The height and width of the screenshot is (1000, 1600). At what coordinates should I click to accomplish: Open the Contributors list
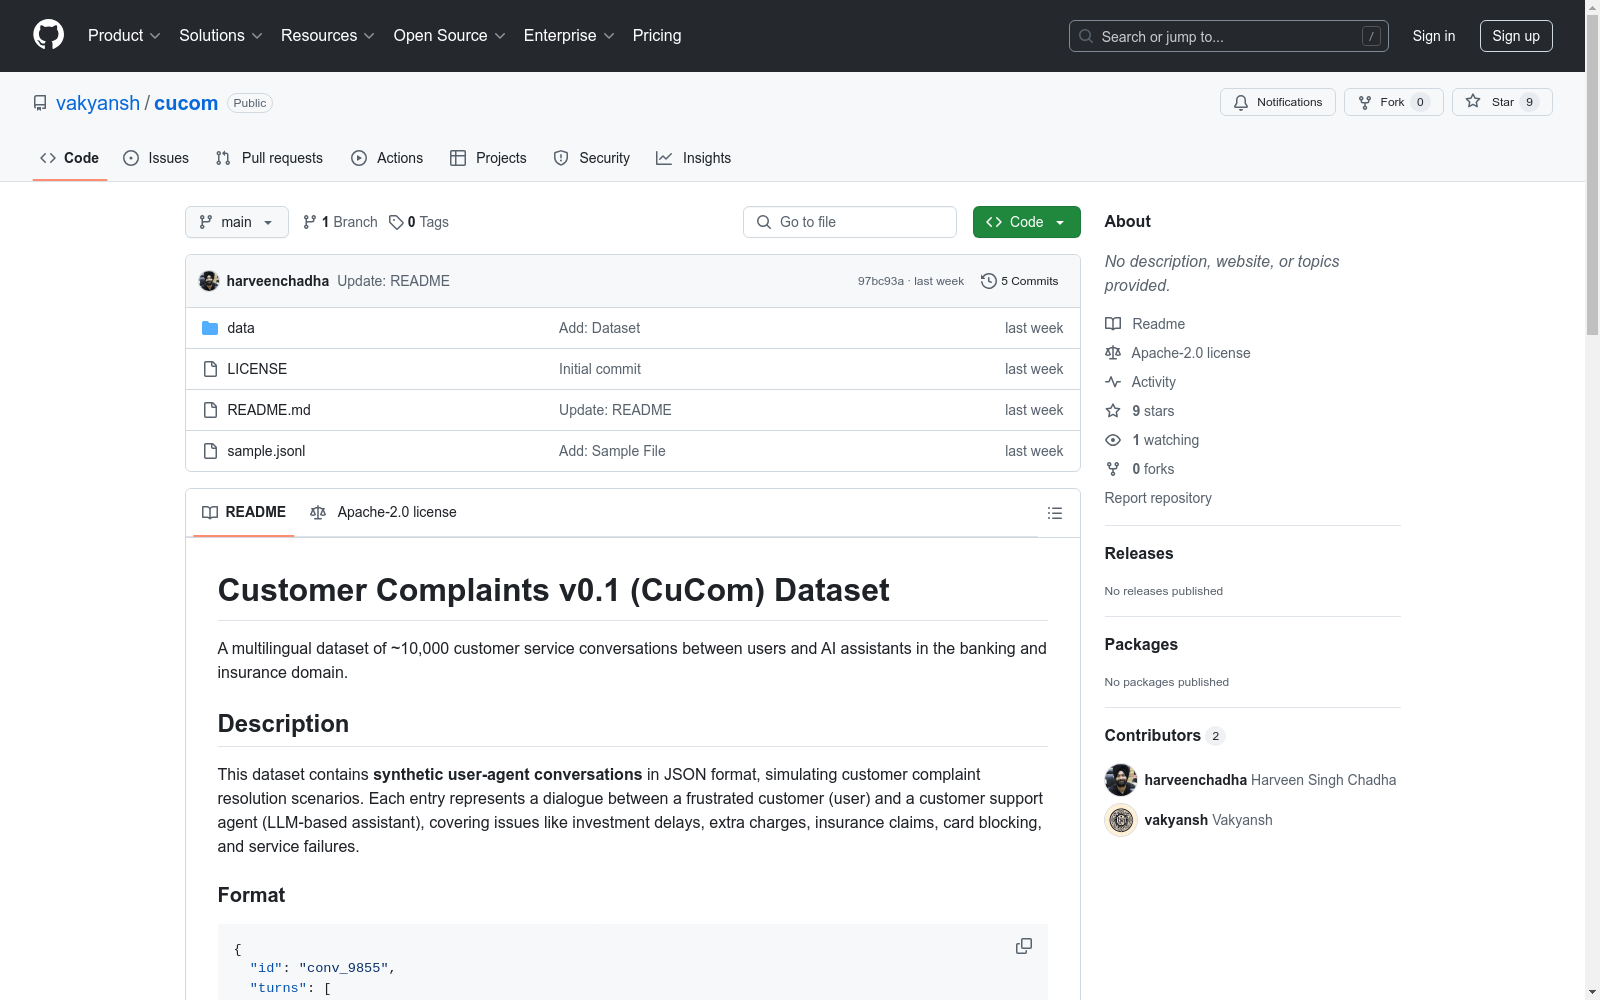1165,735
